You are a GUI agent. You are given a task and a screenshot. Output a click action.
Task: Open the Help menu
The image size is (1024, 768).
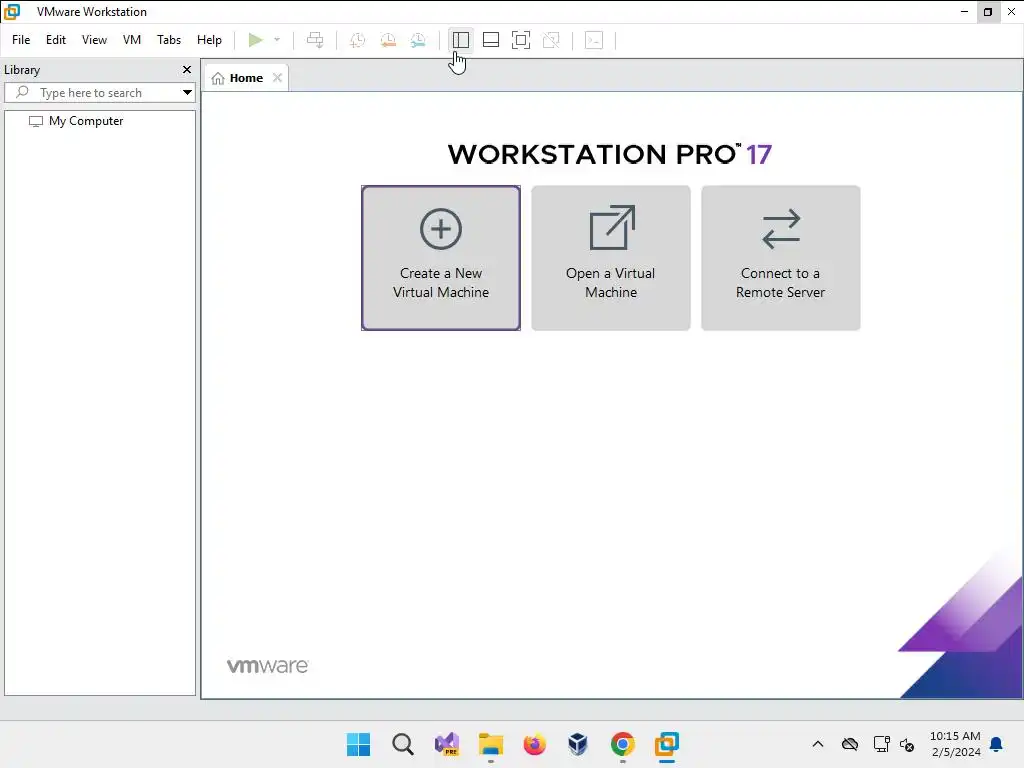[x=209, y=40]
